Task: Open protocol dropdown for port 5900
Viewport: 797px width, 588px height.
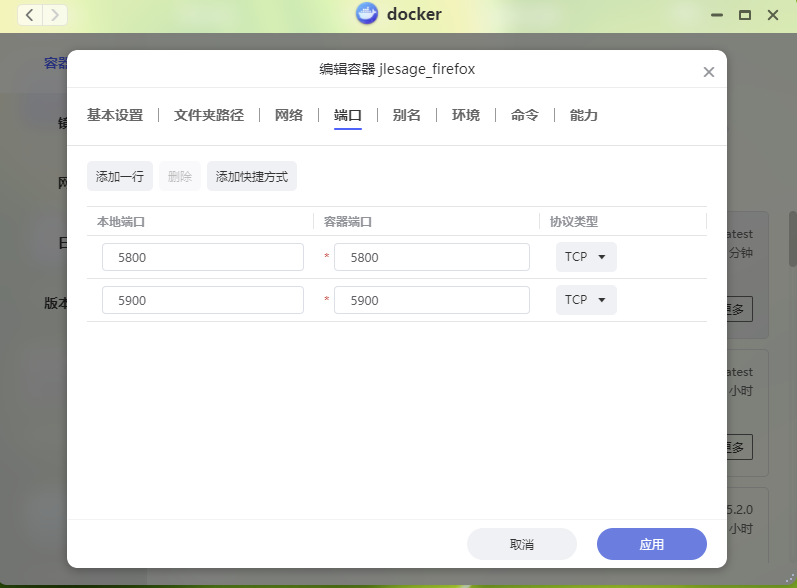Action: pos(586,300)
